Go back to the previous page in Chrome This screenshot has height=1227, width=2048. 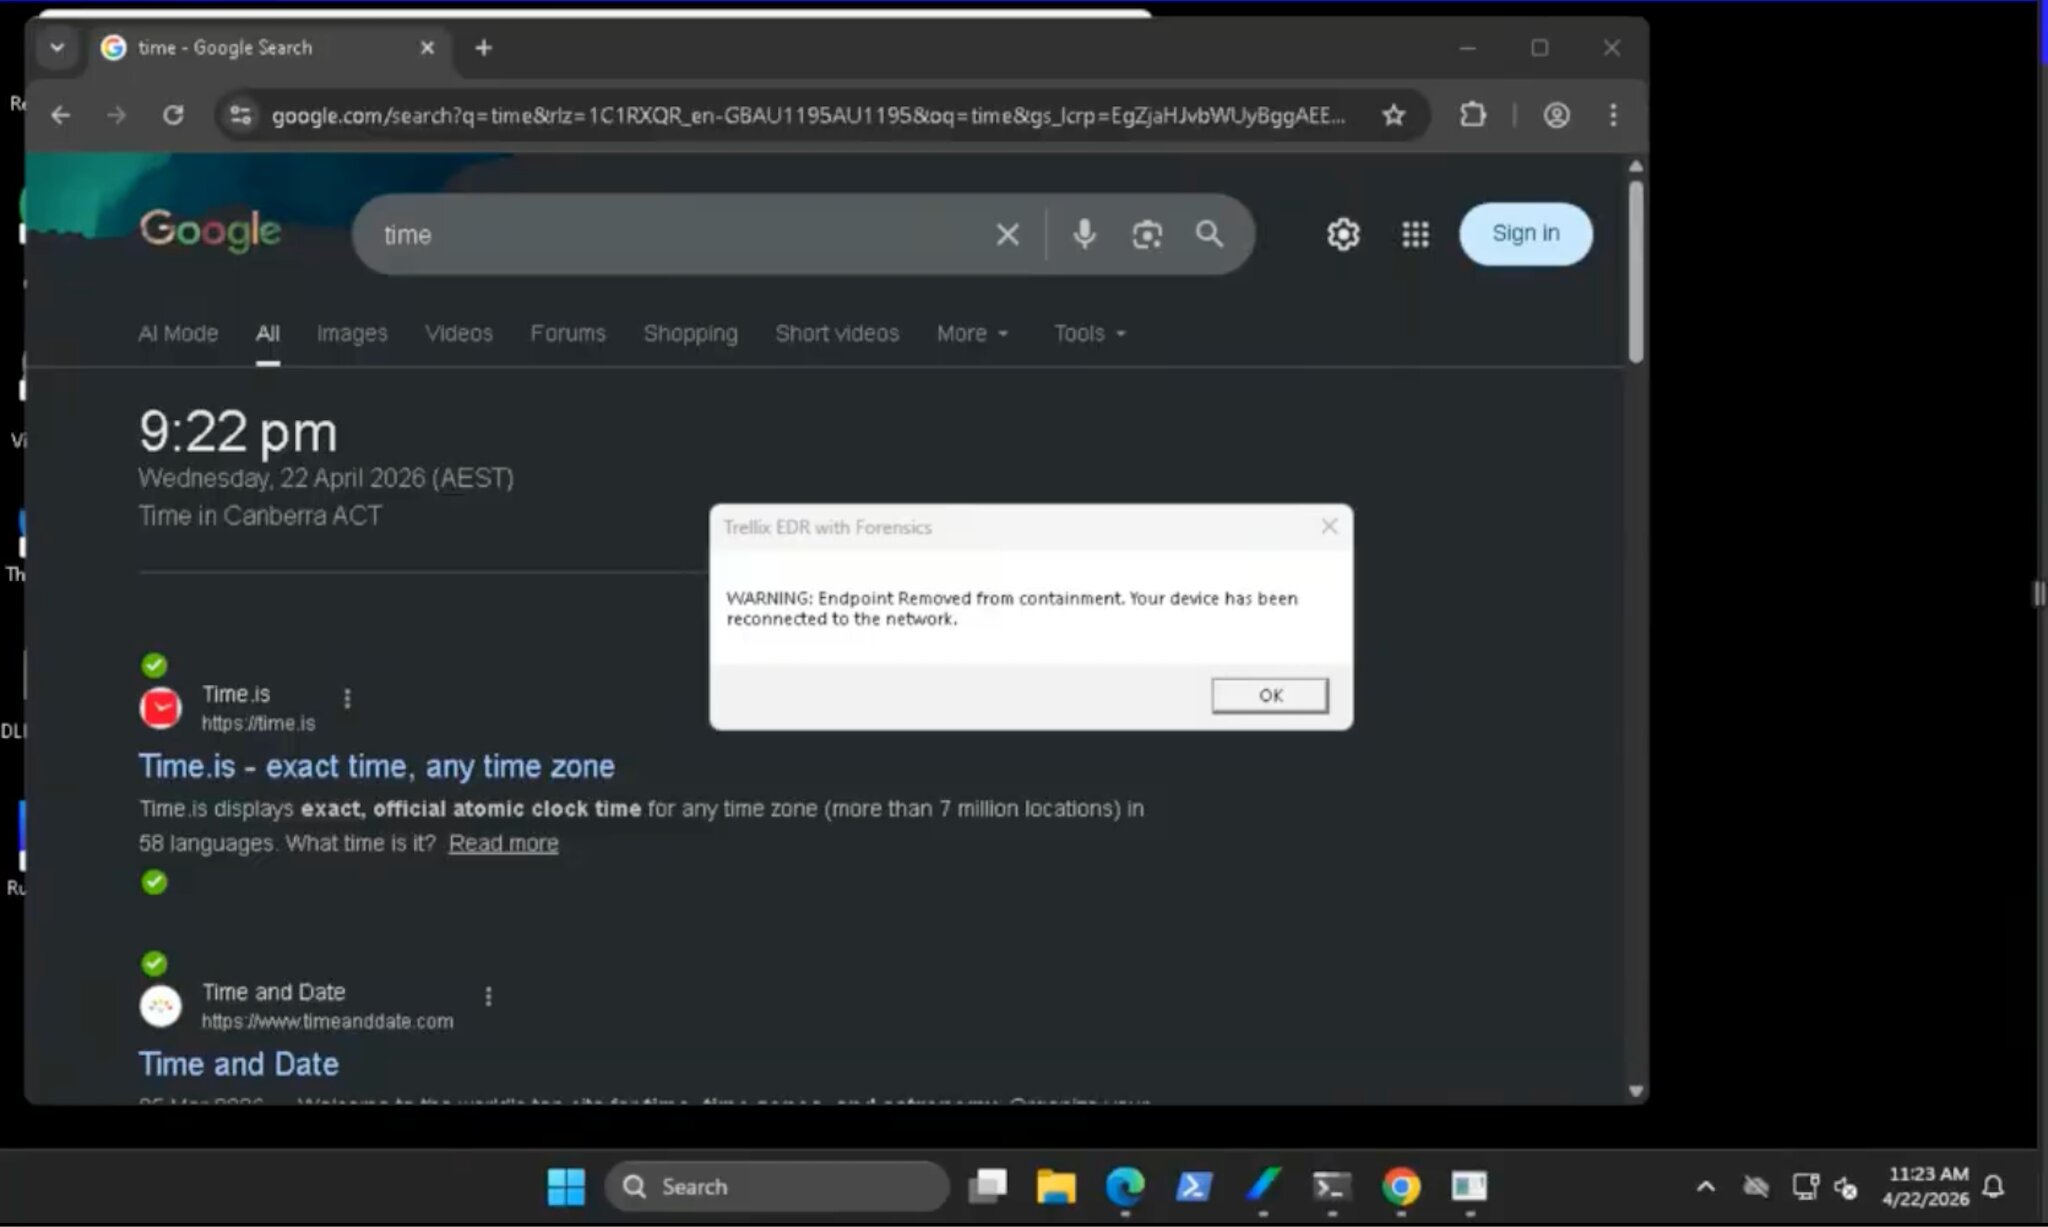(x=61, y=115)
